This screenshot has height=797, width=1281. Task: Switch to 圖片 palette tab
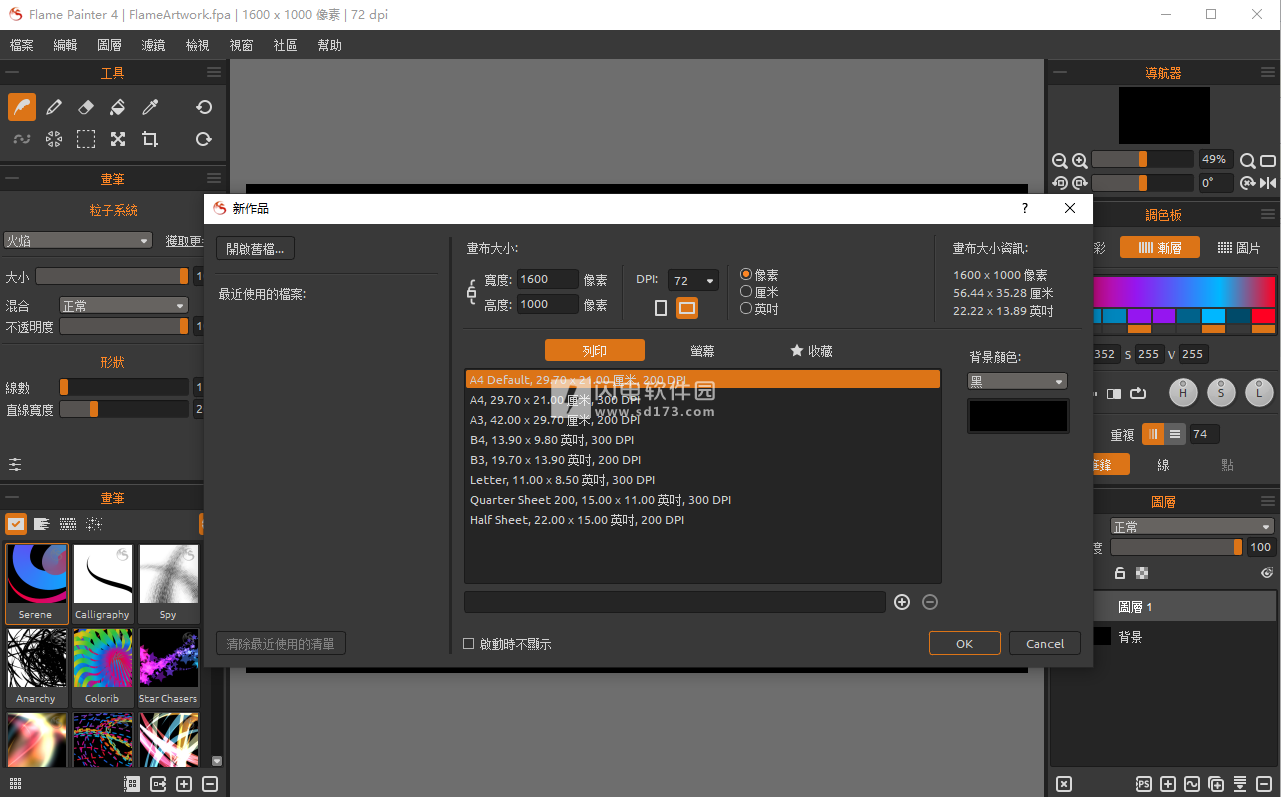[x=1239, y=247]
